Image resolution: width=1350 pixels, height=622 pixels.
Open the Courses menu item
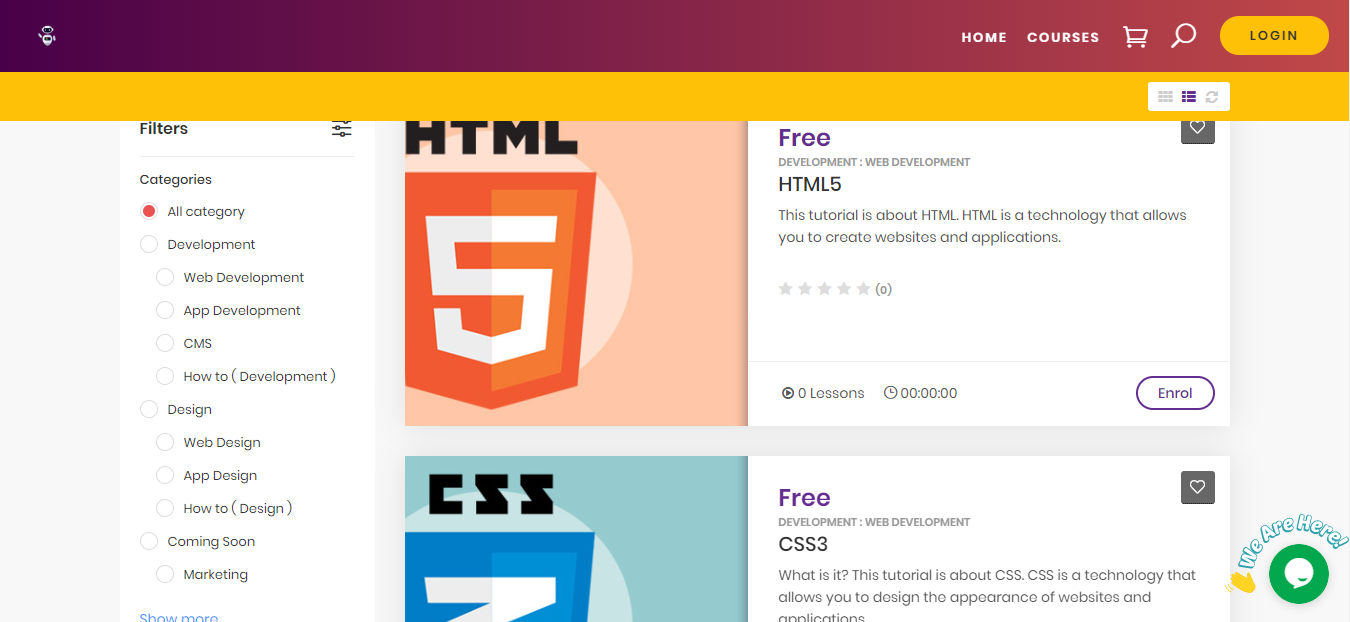[x=1063, y=37]
